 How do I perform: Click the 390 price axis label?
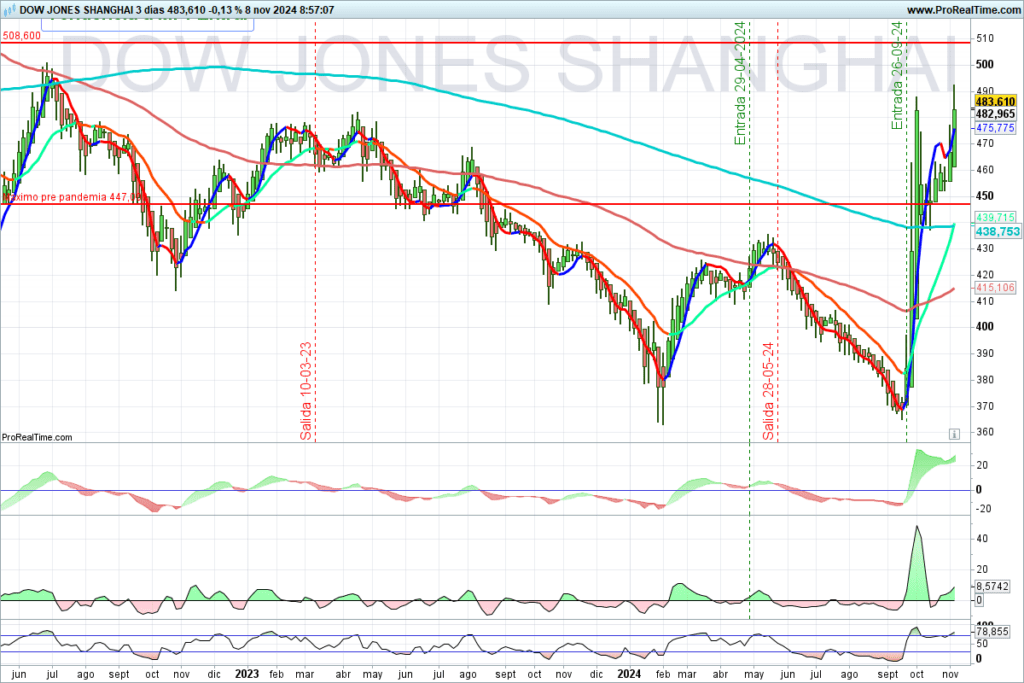pyautogui.click(x=985, y=353)
